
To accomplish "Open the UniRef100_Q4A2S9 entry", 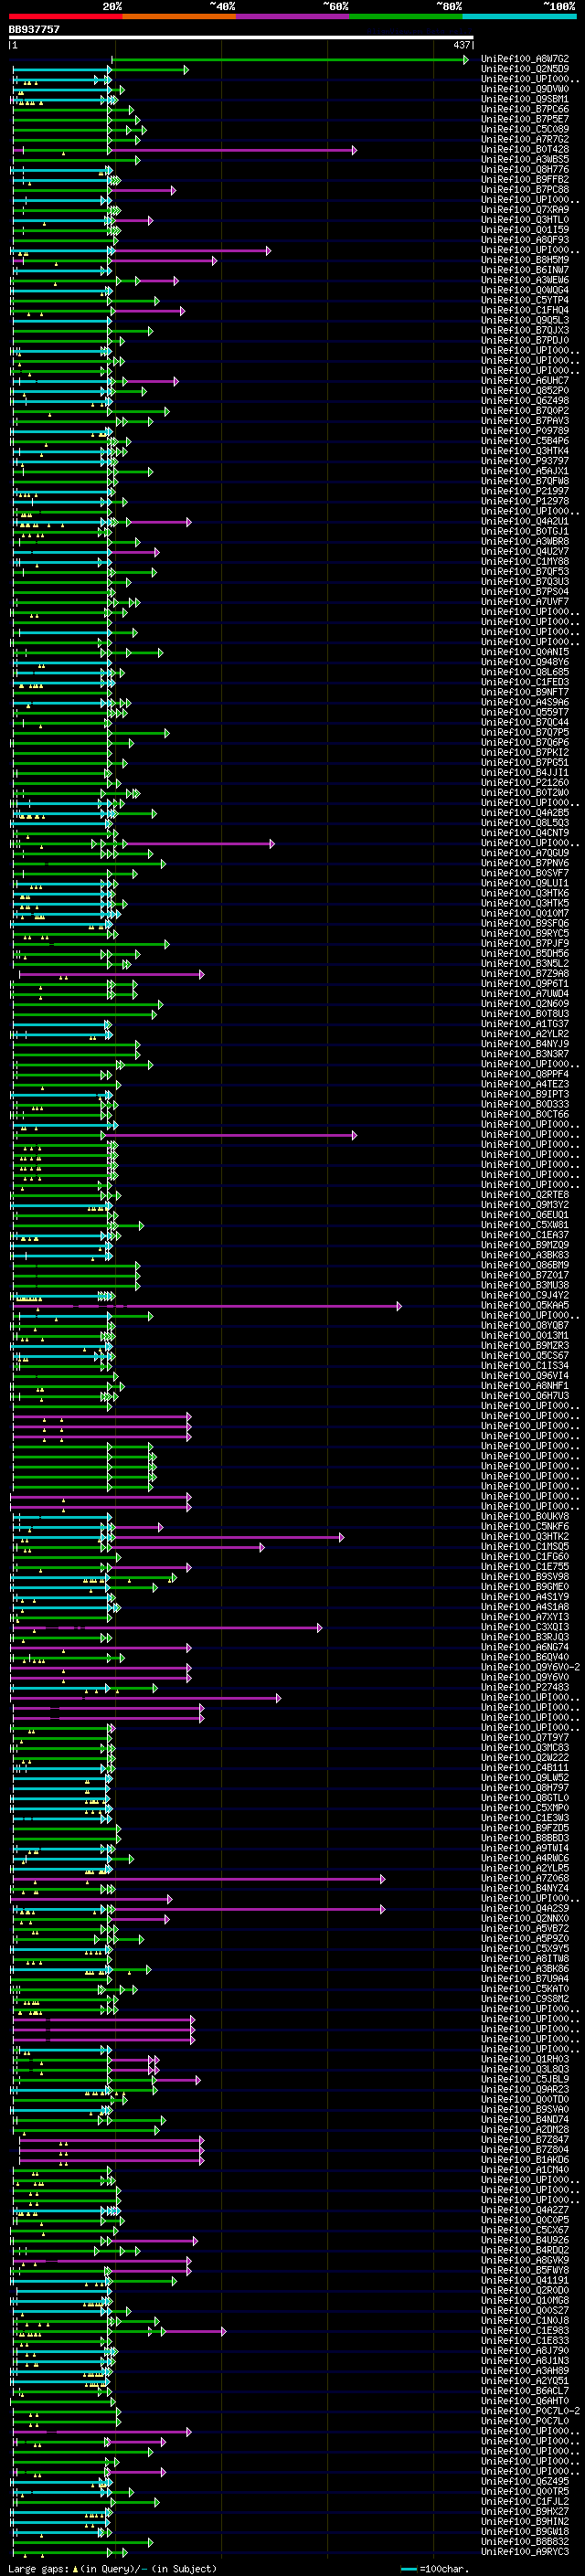I will (525, 1907).
